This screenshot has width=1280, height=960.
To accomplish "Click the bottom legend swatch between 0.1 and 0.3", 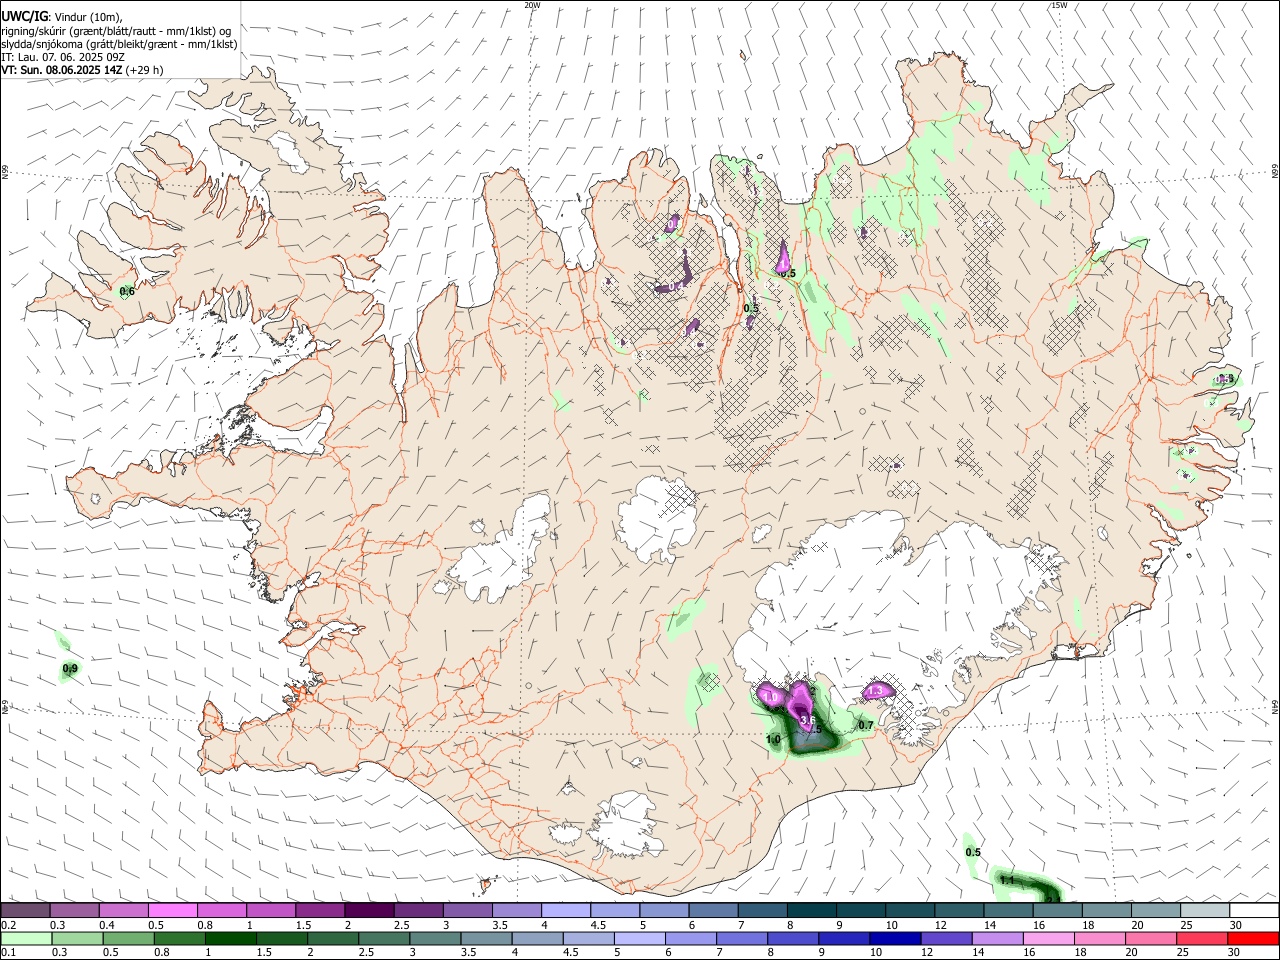I will pos(25,939).
